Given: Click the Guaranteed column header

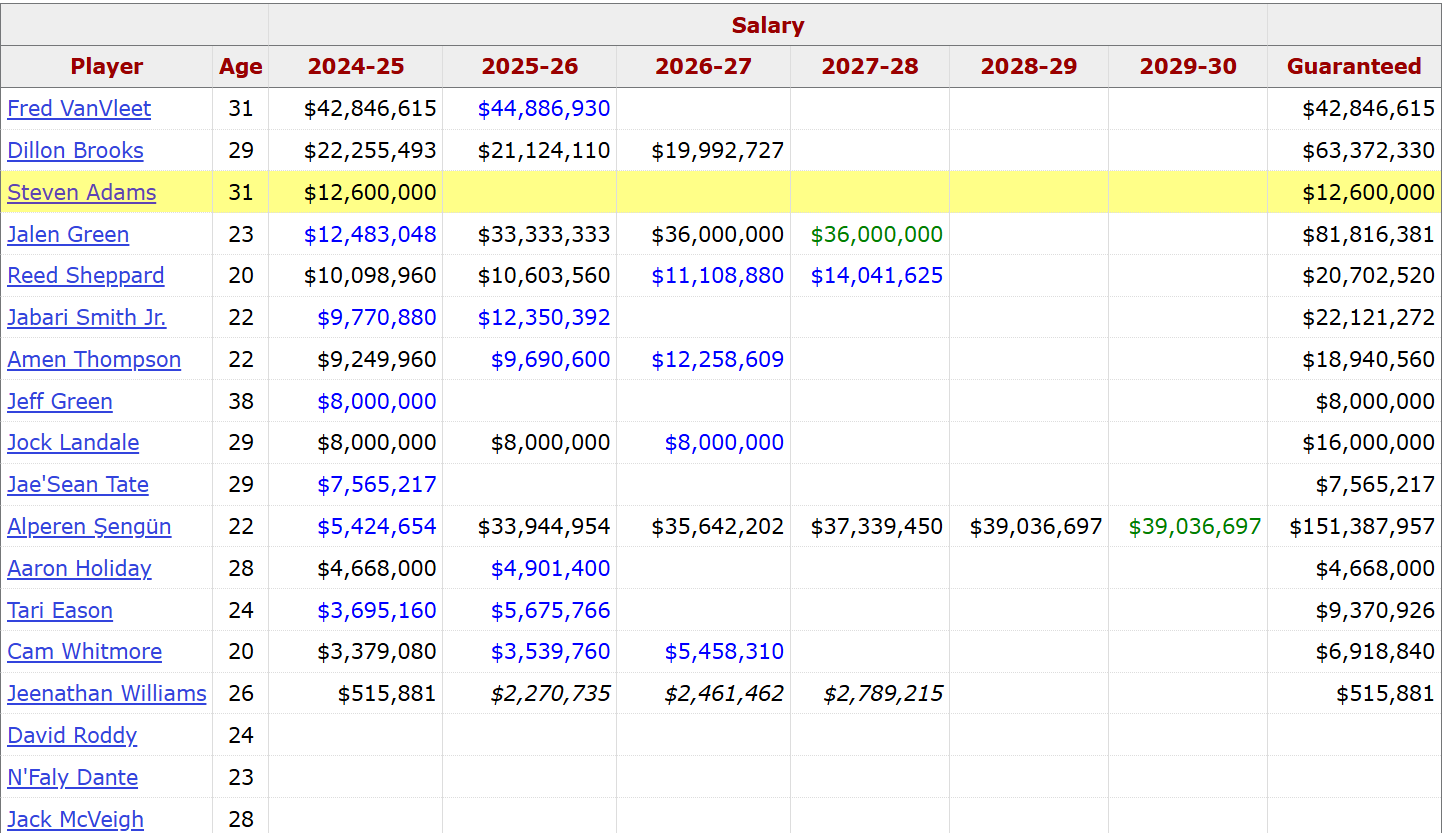Looking at the screenshot, I should [x=1353, y=67].
